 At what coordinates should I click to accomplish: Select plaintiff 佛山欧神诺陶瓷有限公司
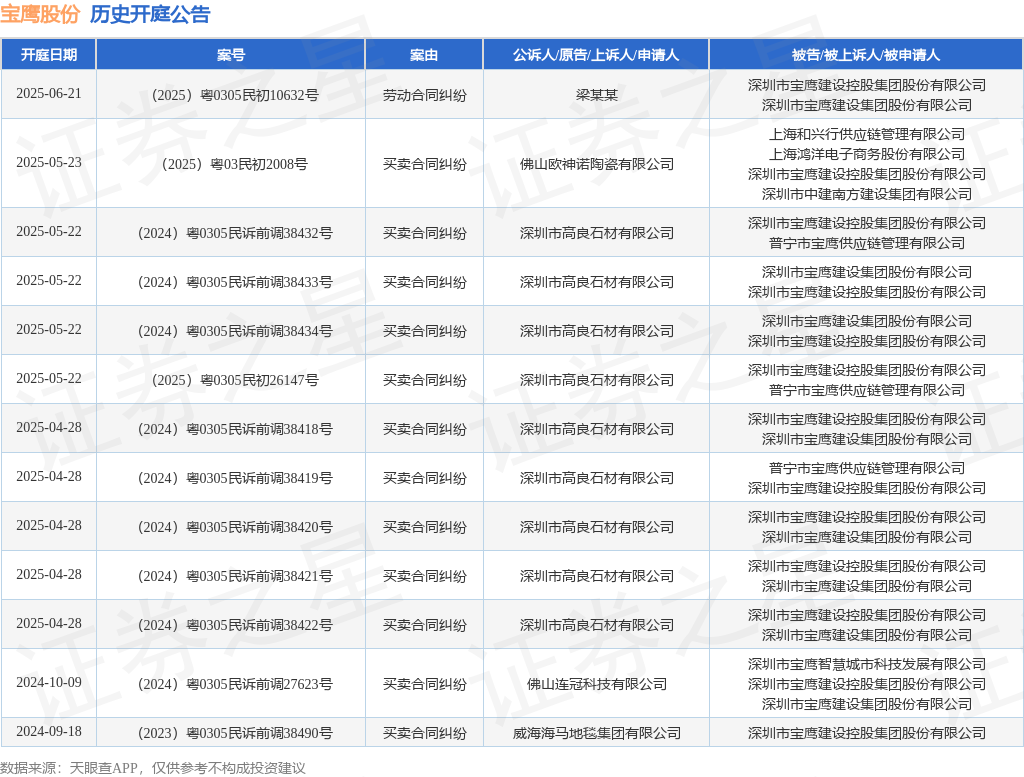click(x=597, y=164)
